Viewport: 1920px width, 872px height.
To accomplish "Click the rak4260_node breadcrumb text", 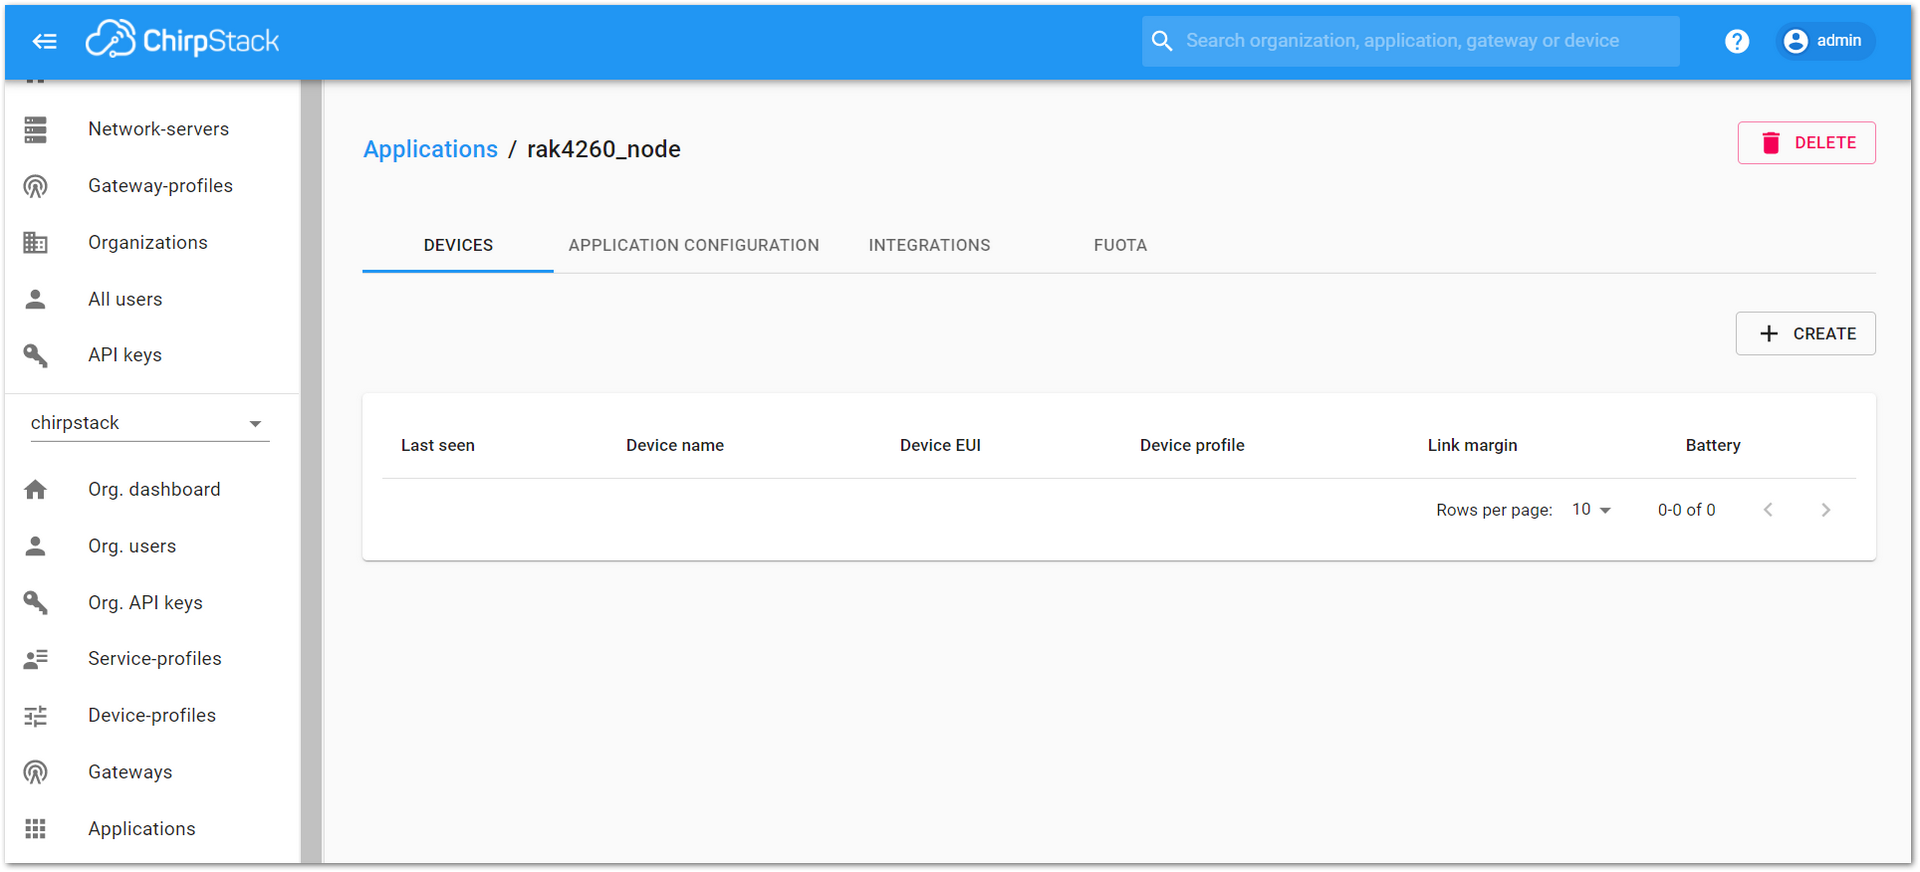I will tap(604, 149).
